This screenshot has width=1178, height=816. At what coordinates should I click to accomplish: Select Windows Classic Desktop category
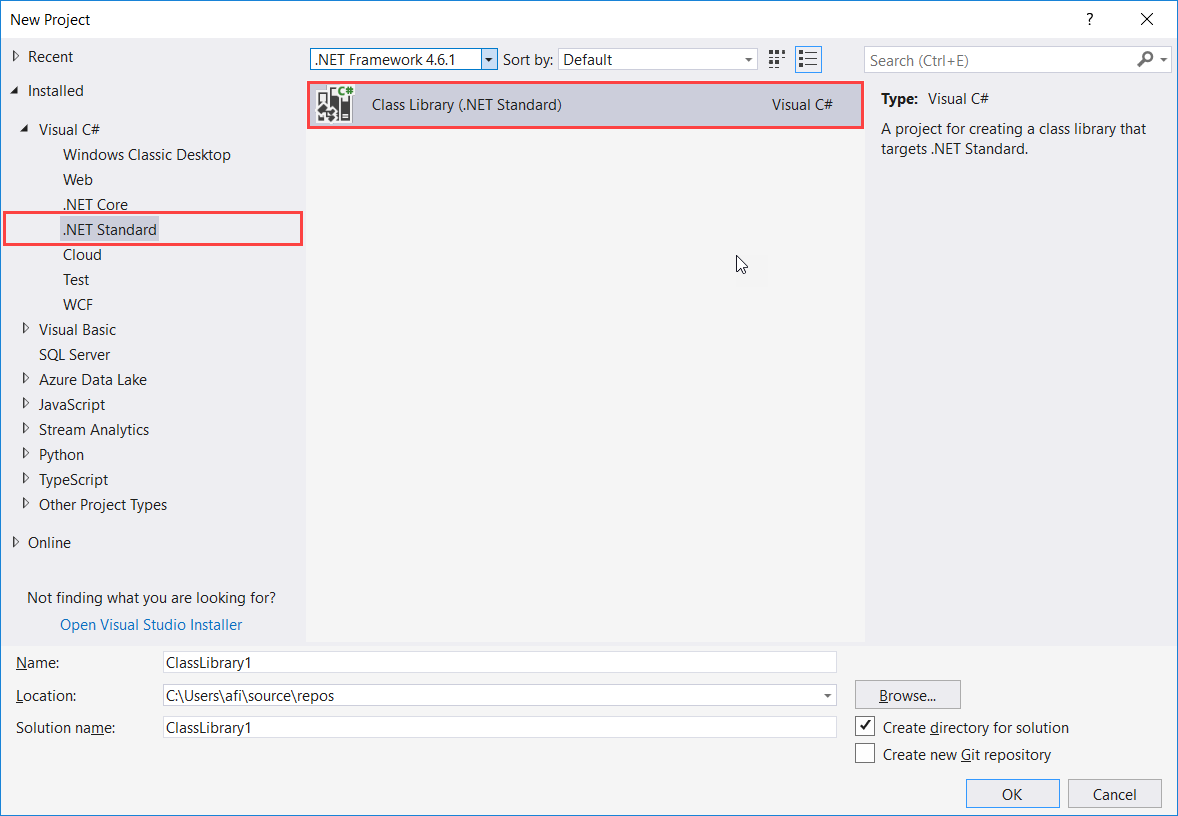click(x=146, y=155)
